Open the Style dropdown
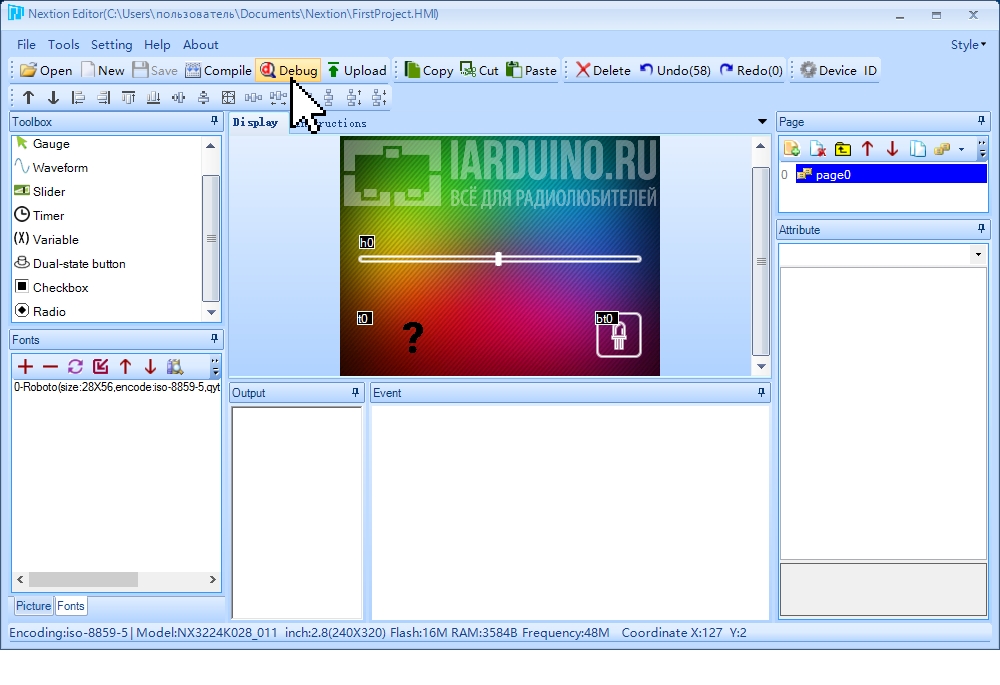The height and width of the screenshot is (685, 1000). point(968,45)
